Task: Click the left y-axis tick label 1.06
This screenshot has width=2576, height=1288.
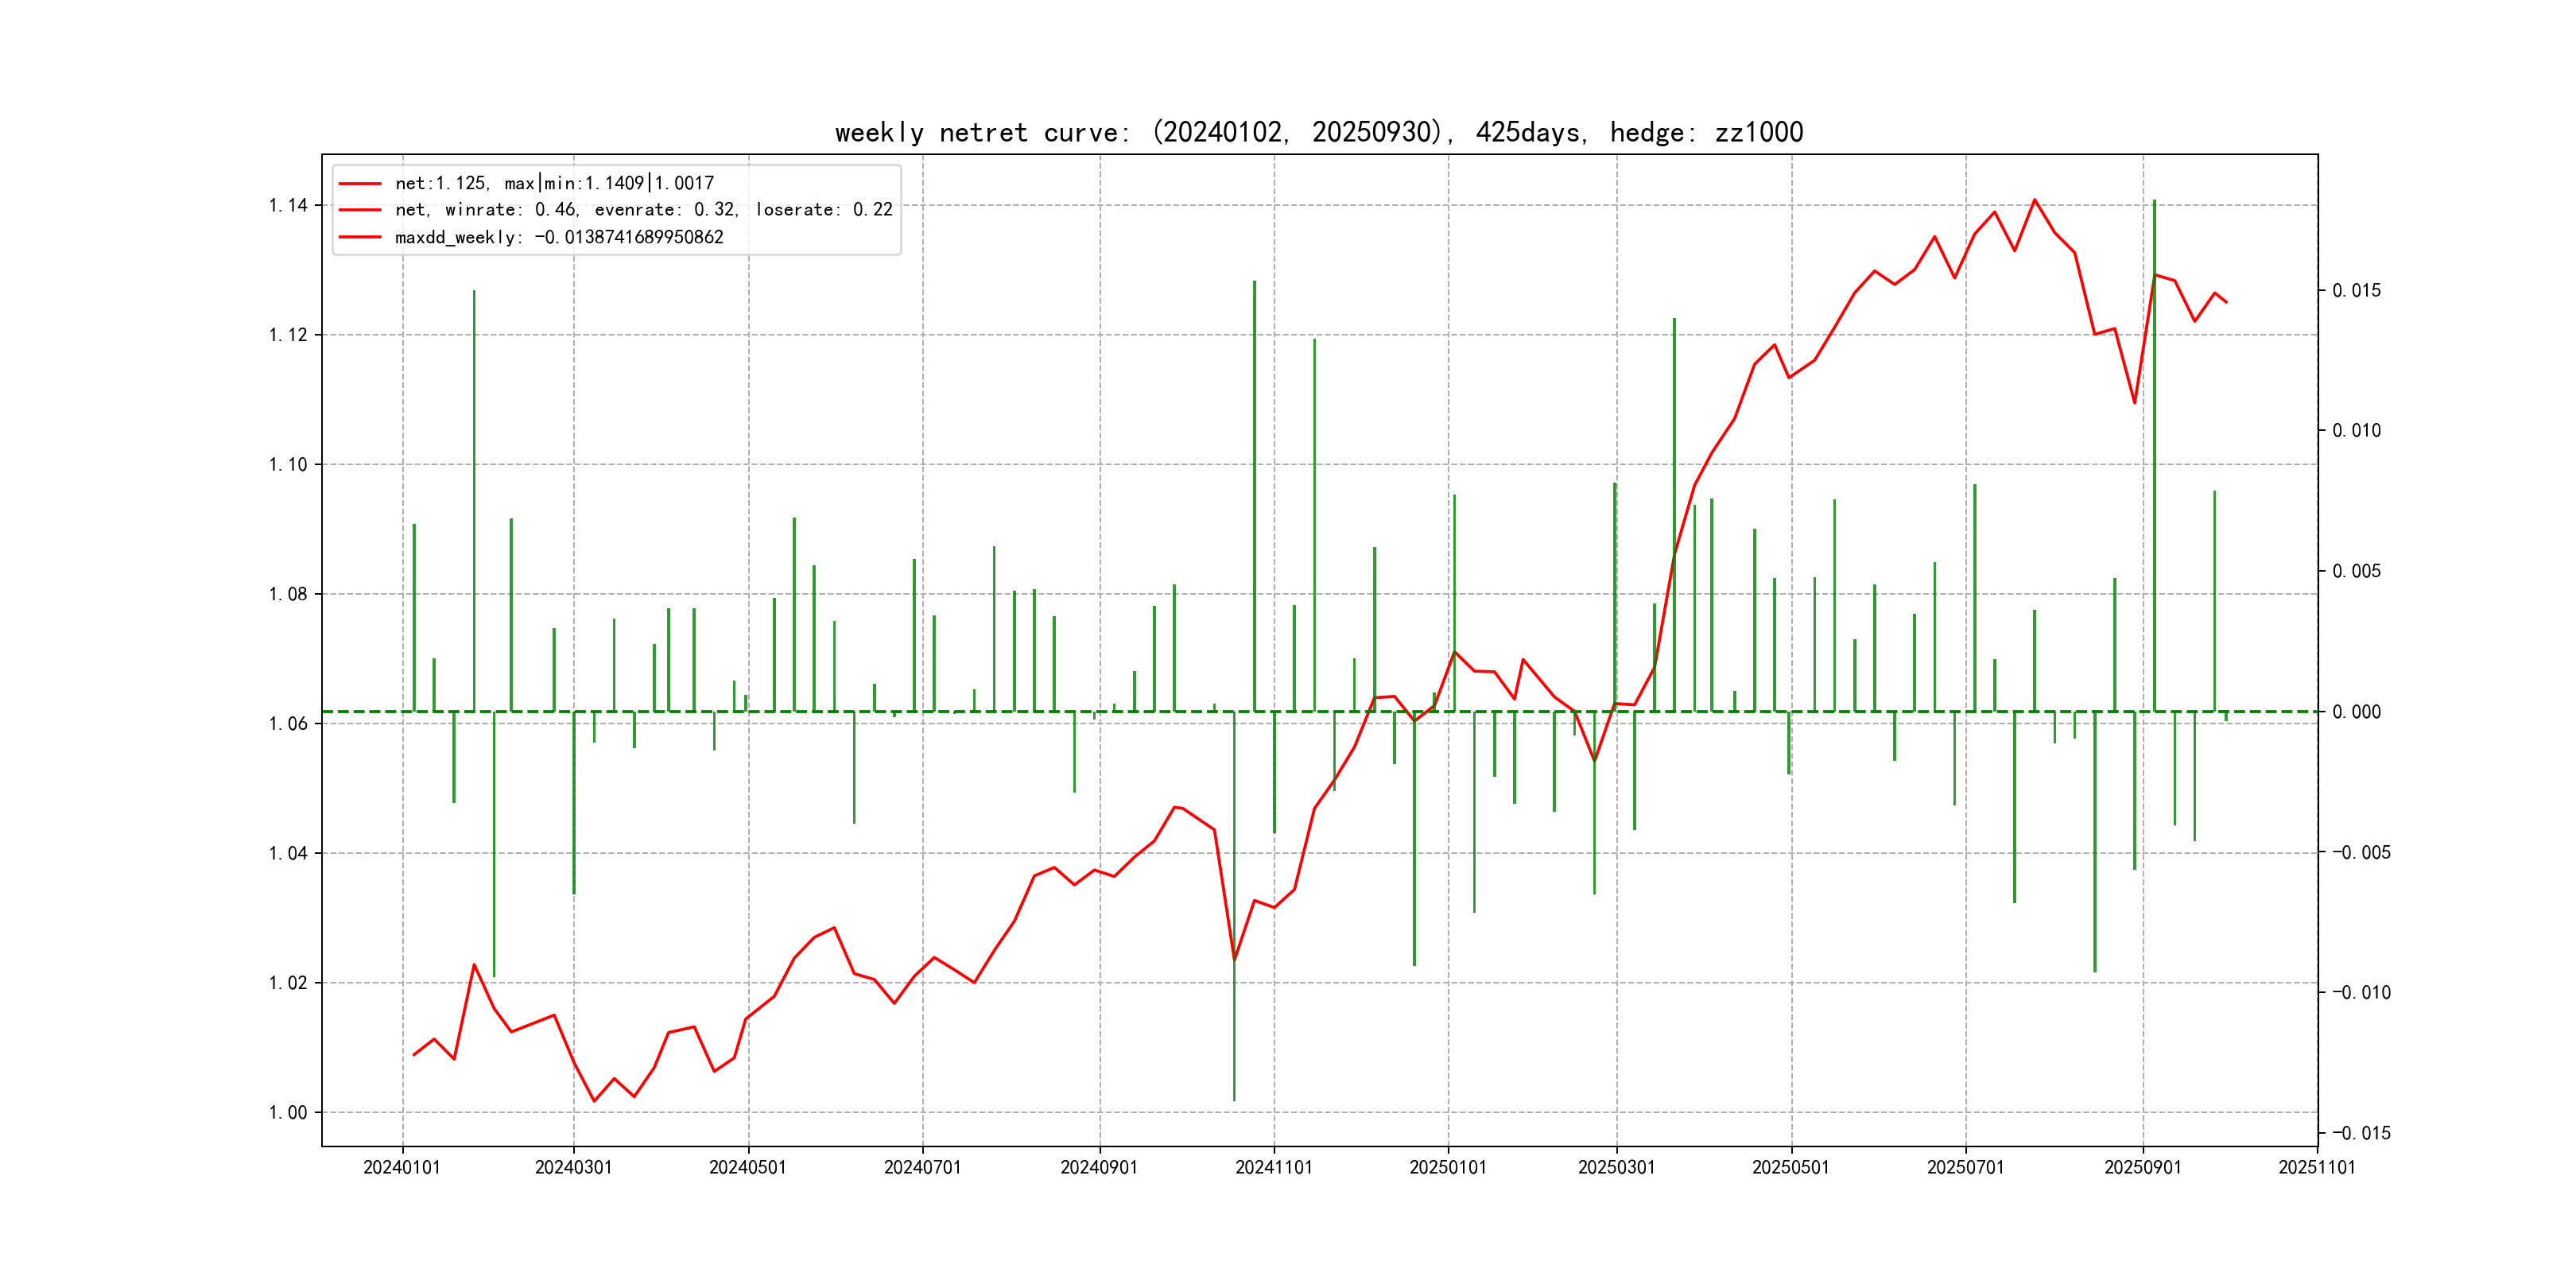Action: point(288,724)
